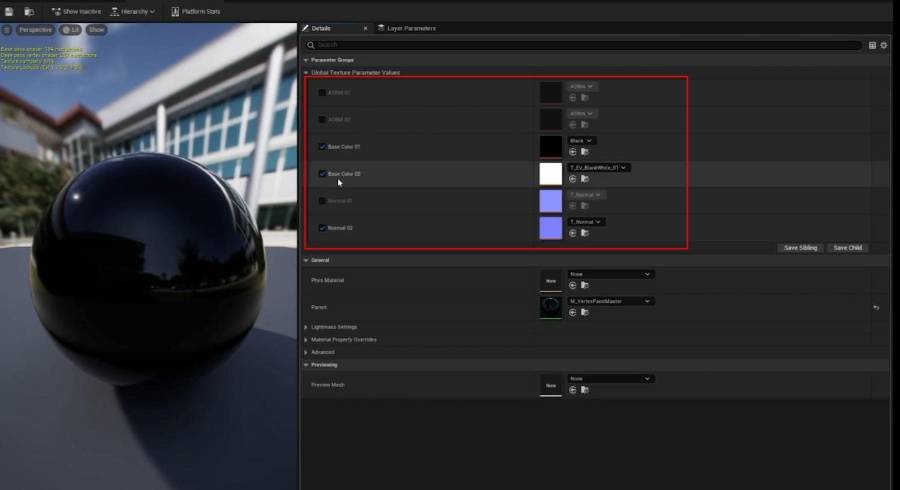Enable the Normal 01 parameter checkbox
Screen dimensions: 900x490
322,201
